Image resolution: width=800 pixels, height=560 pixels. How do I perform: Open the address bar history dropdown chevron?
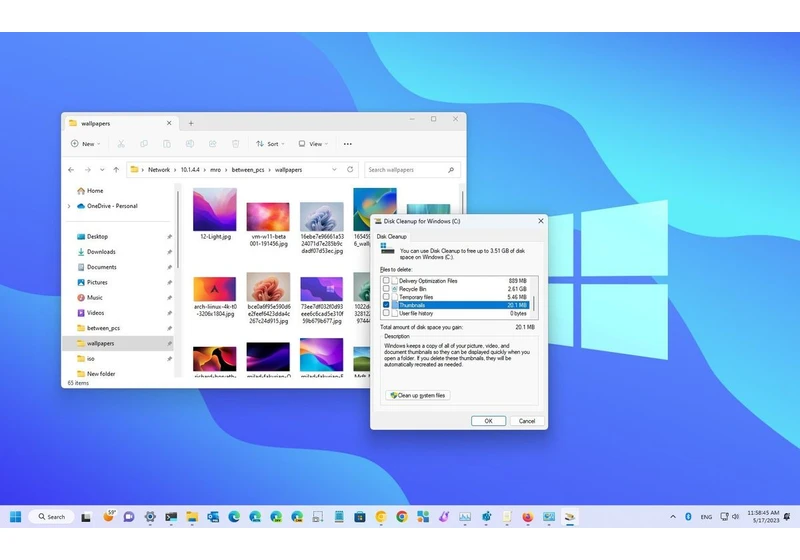(334, 169)
